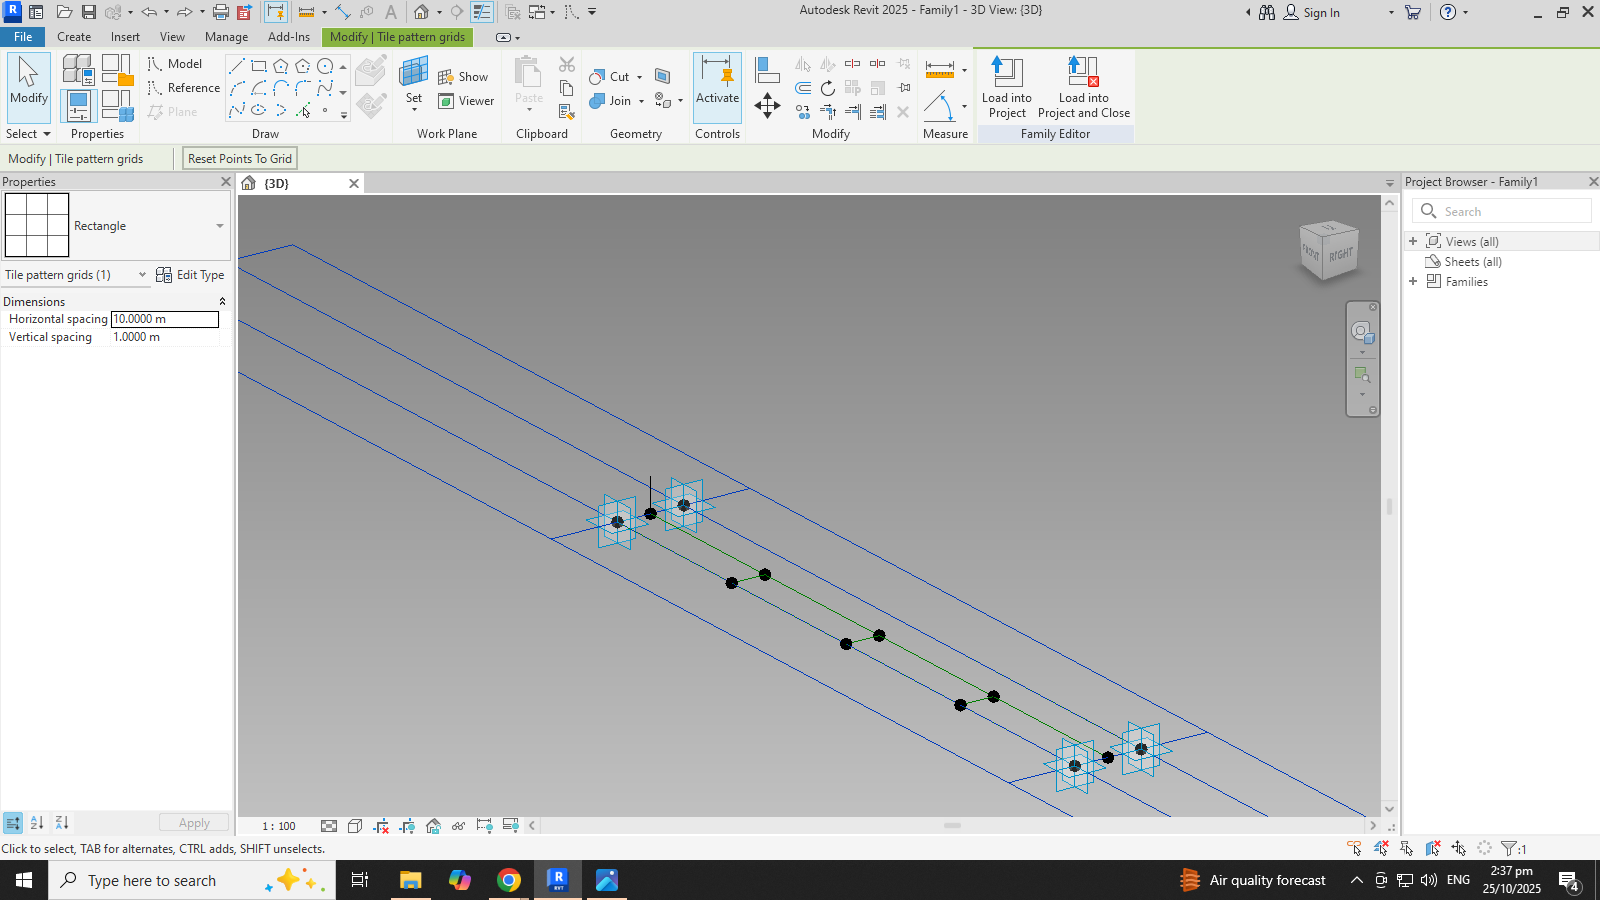The height and width of the screenshot is (900, 1600).
Task: Toggle the Visual Style control in view bar
Action: pyautogui.click(x=355, y=826)
